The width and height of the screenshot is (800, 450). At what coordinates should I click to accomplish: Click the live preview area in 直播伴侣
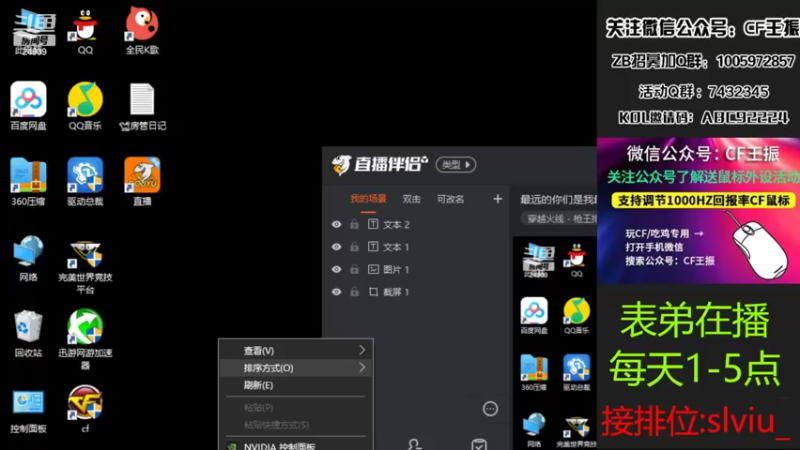555,343
